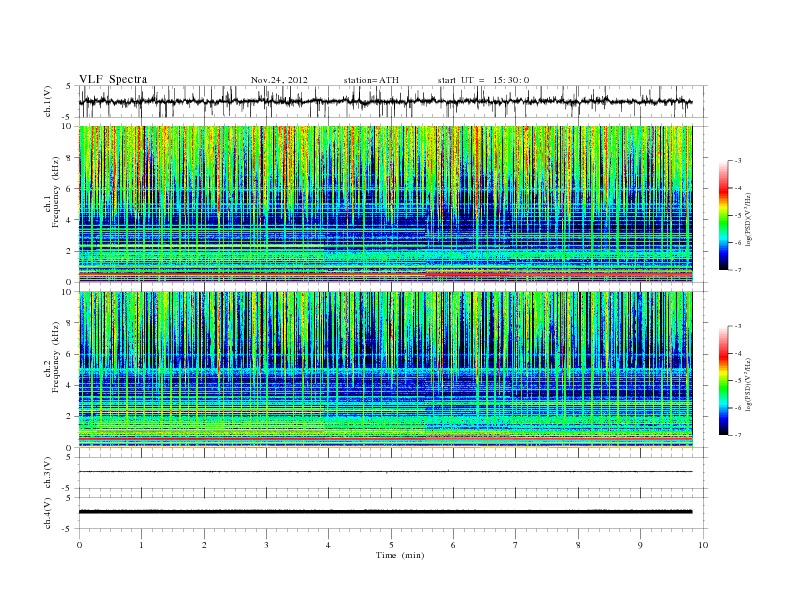
Task: Click the "2" tick on the time axis
Action: pos(204,545)
